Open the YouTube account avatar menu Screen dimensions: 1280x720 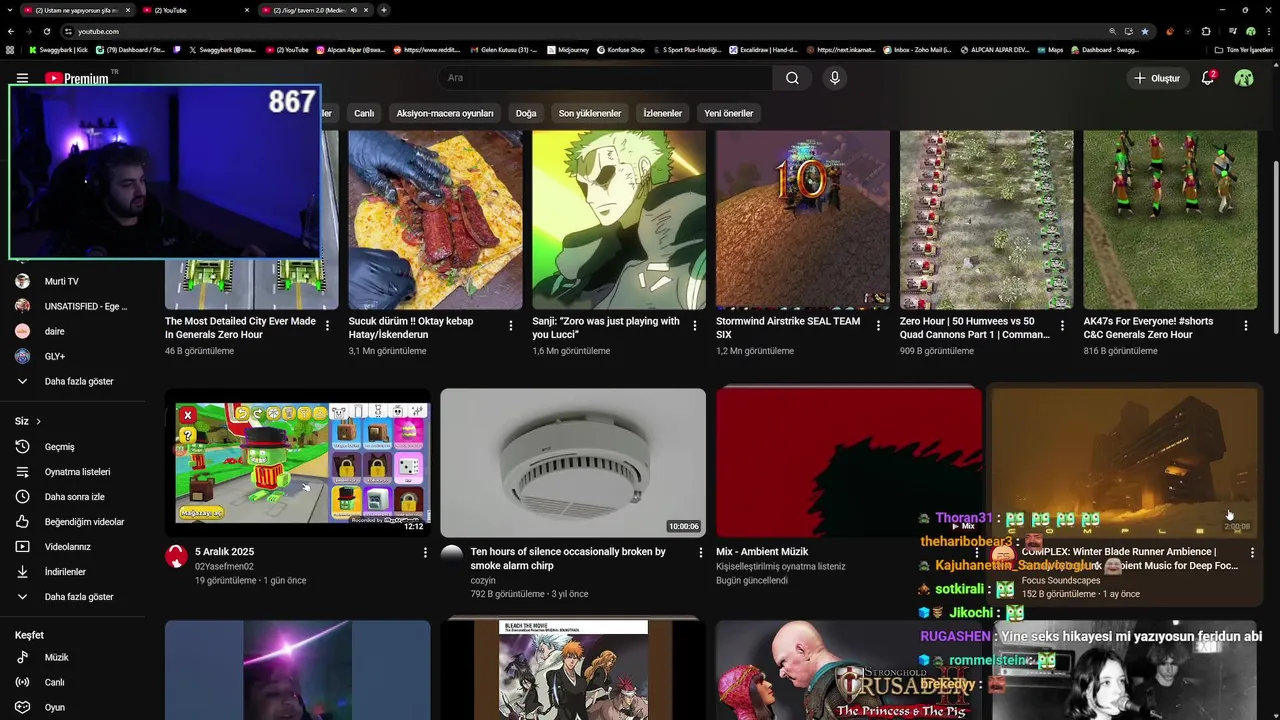(1244, 78)
